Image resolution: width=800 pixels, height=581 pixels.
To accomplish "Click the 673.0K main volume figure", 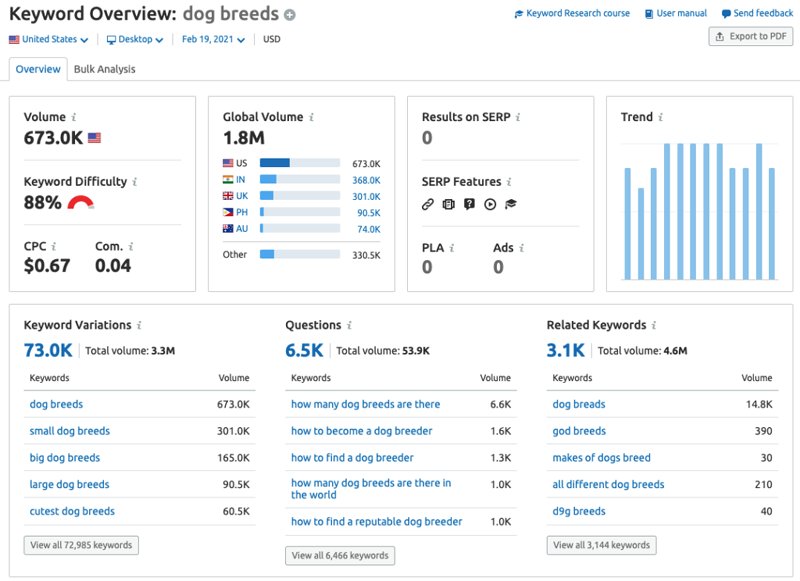I will click(53, 138).
